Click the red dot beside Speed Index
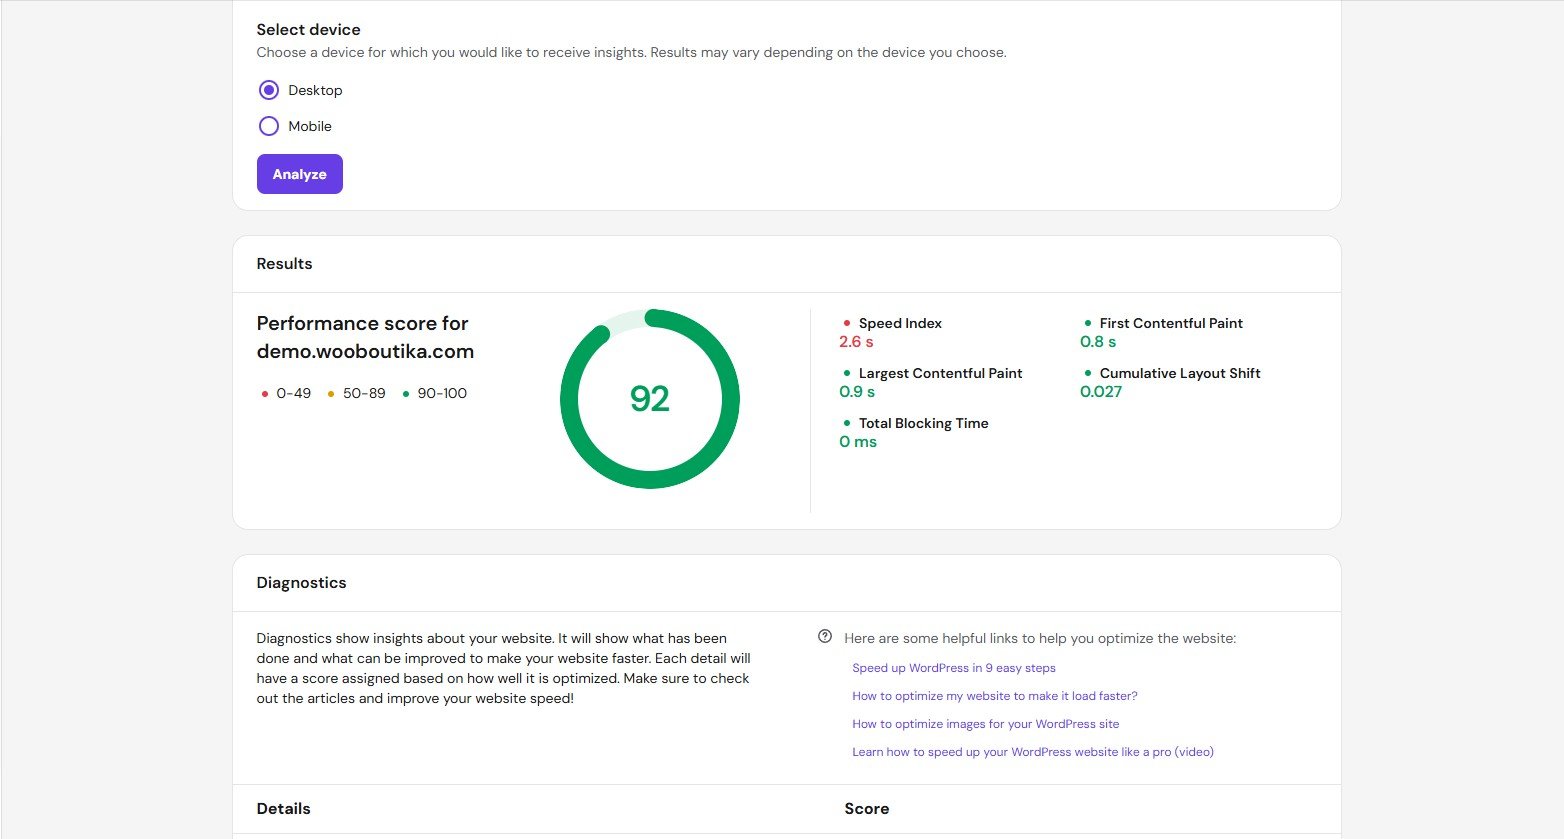Screen dimensions: 1564x839 click(847, 323)
